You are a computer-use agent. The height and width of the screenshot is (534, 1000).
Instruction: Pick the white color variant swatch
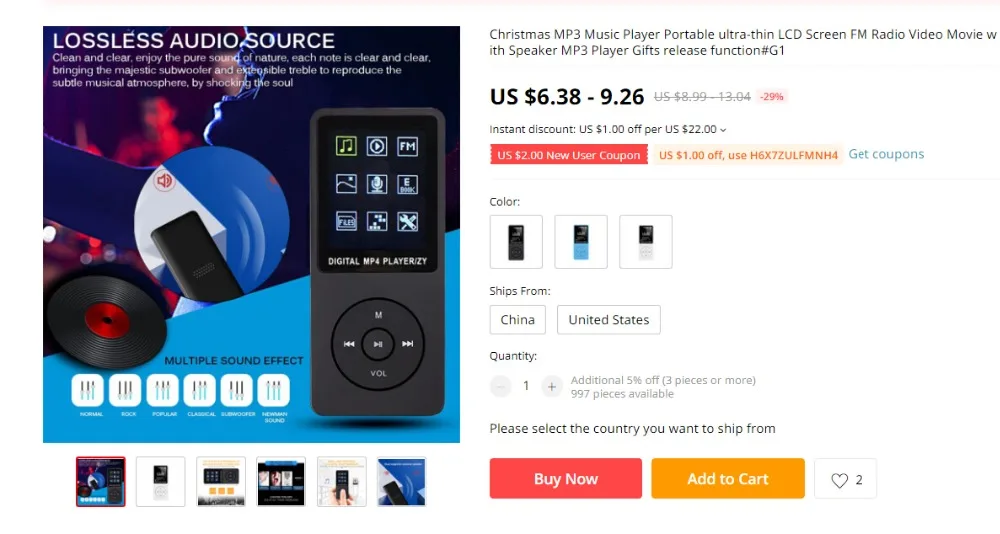645,242
